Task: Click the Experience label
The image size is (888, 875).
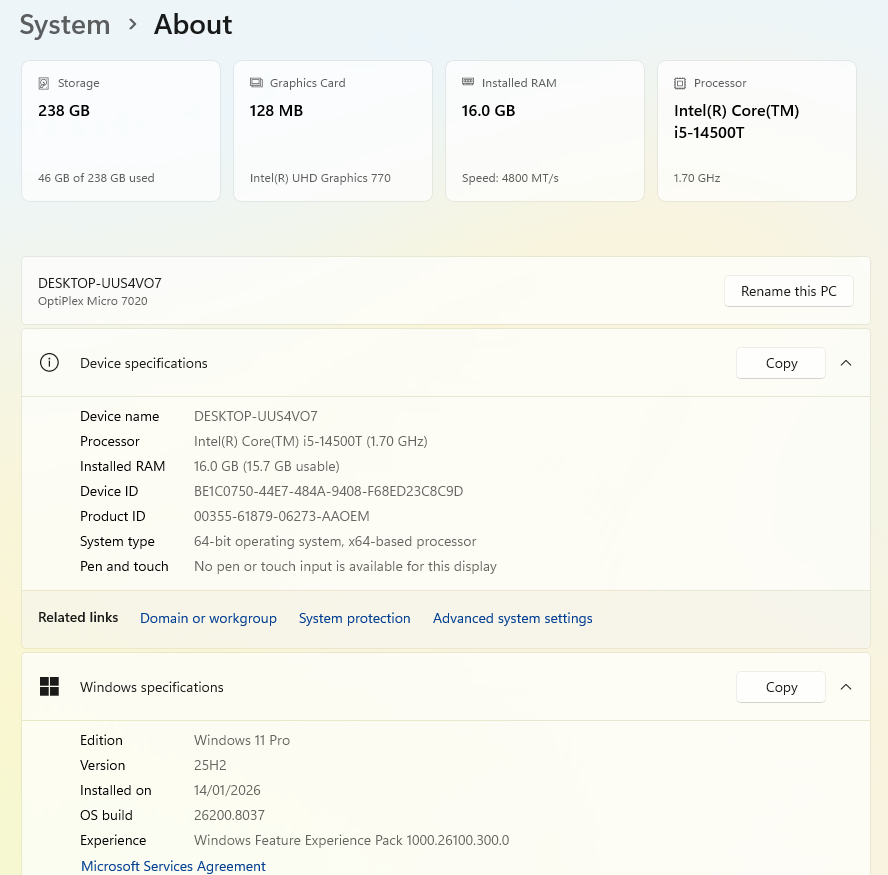Action: [113, 840]
